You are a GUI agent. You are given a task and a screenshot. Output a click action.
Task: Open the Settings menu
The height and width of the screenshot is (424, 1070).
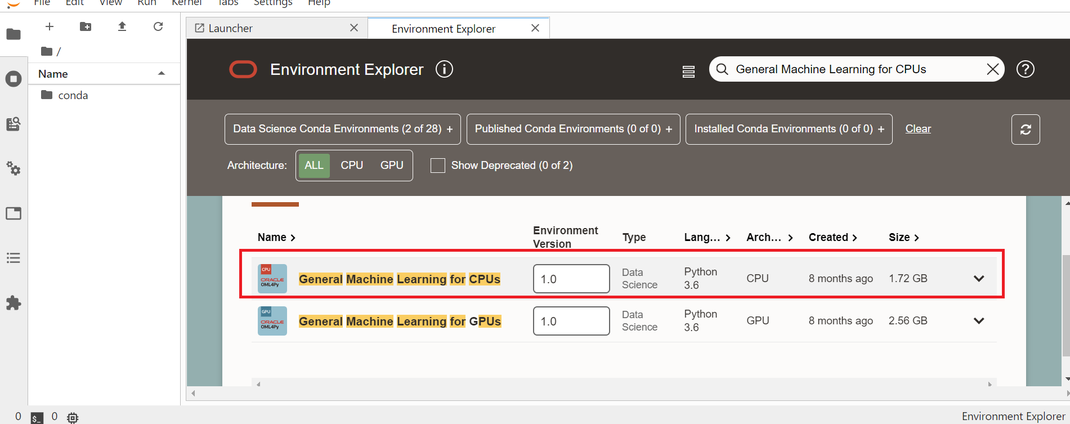[273, 3]
